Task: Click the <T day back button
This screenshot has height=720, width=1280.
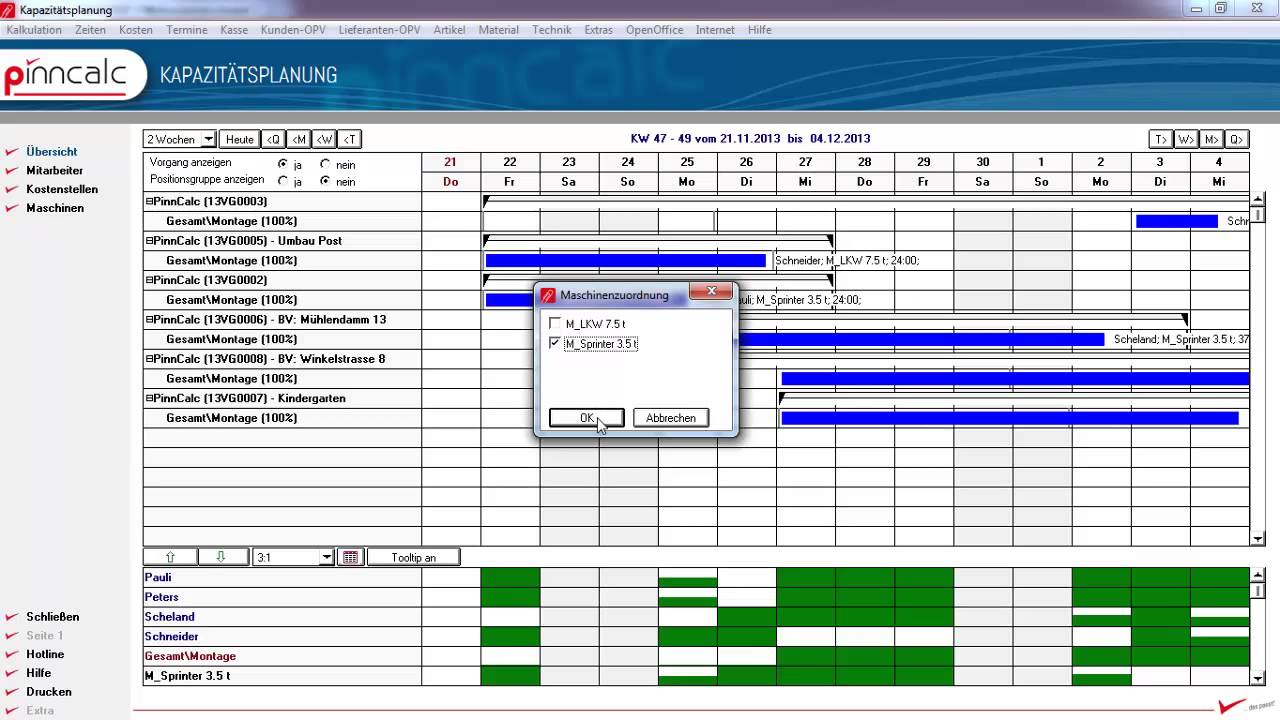Action: [x=349, y=139]
